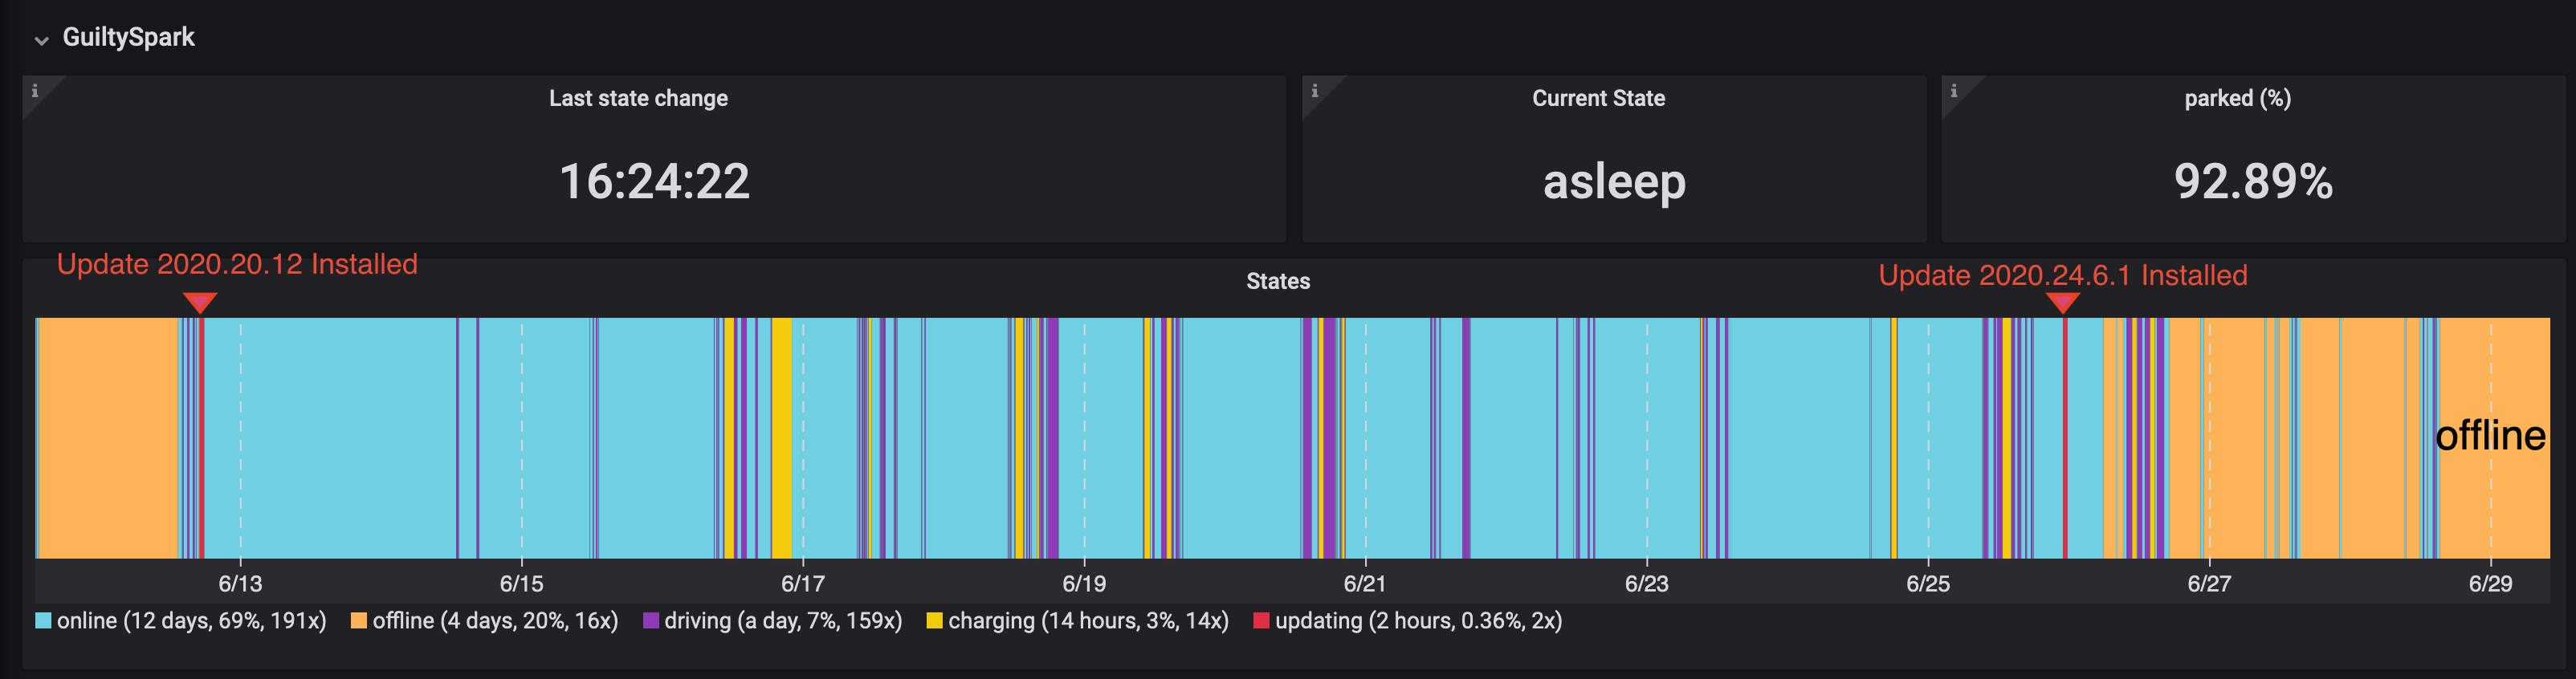Click the charging legend yellow swatch

[x=934, y=620]
